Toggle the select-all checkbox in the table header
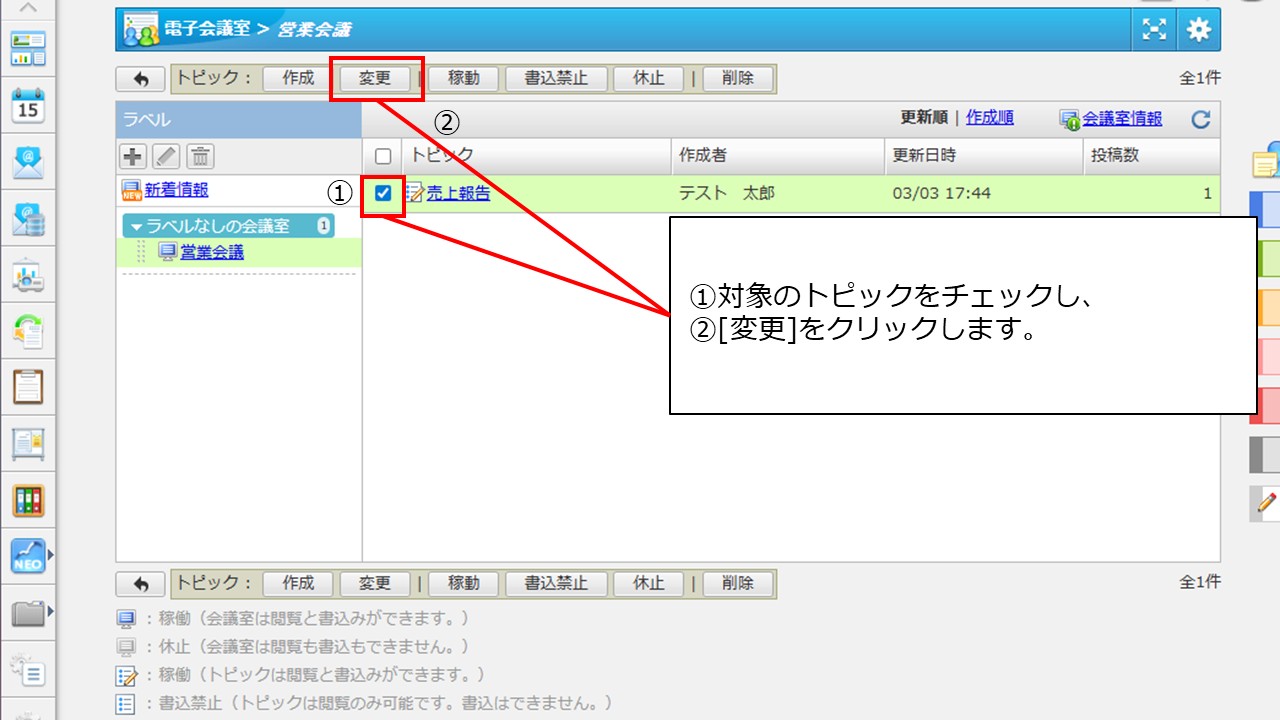1280x720 pixels. coord(383,156)
